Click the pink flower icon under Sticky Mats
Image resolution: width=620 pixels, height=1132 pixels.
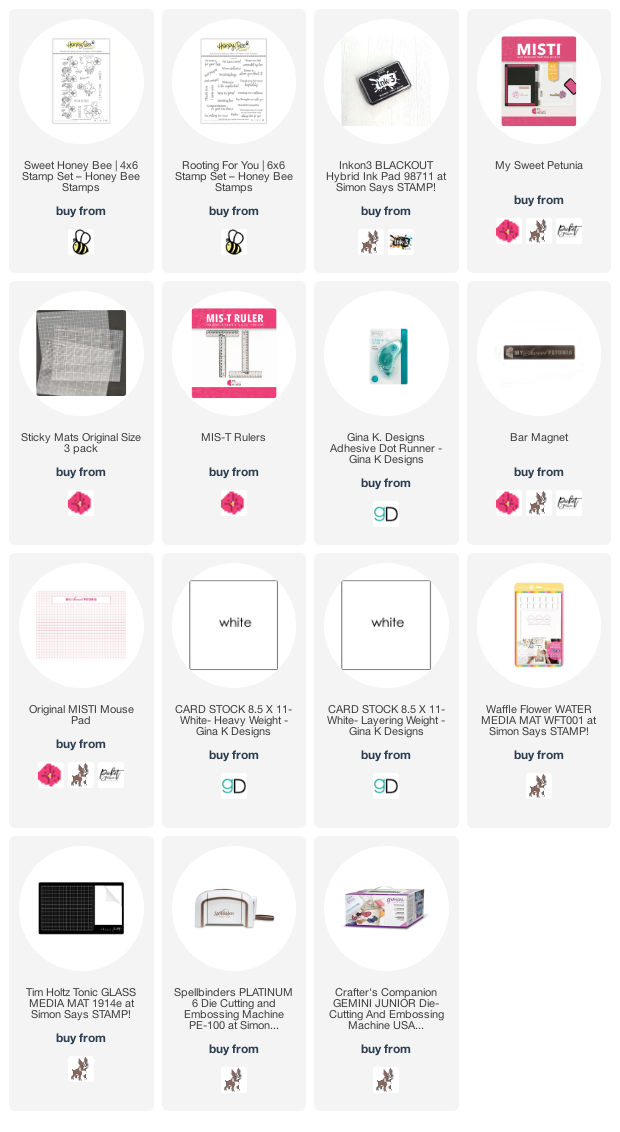point(81,502)
